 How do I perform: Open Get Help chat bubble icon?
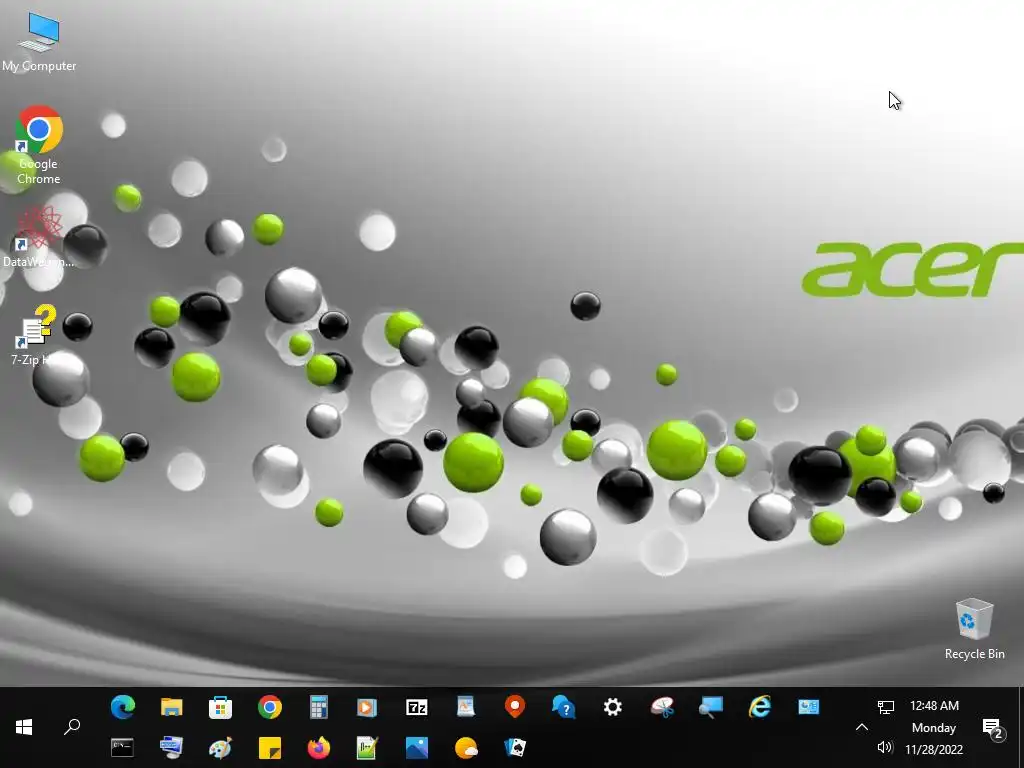(x=564, y=707)
